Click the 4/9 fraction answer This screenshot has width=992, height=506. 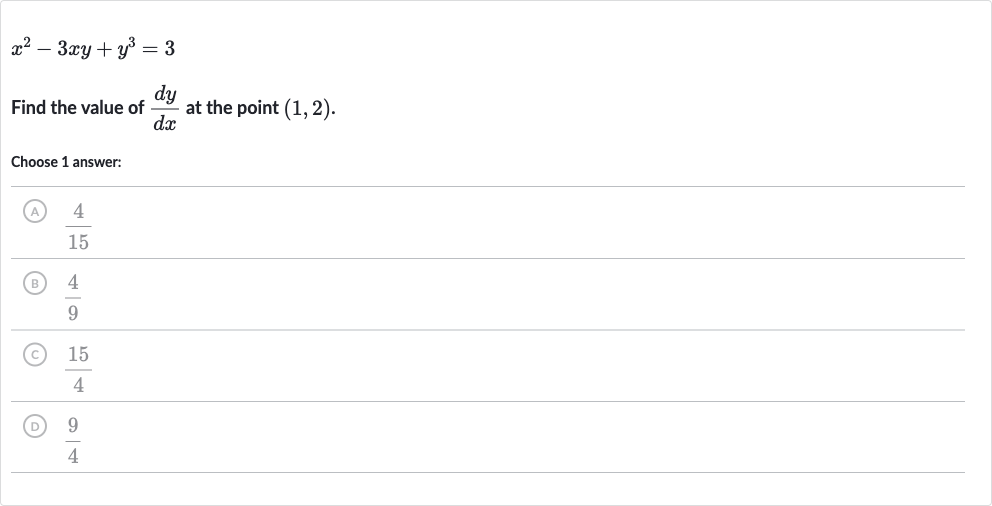(73, 297)
